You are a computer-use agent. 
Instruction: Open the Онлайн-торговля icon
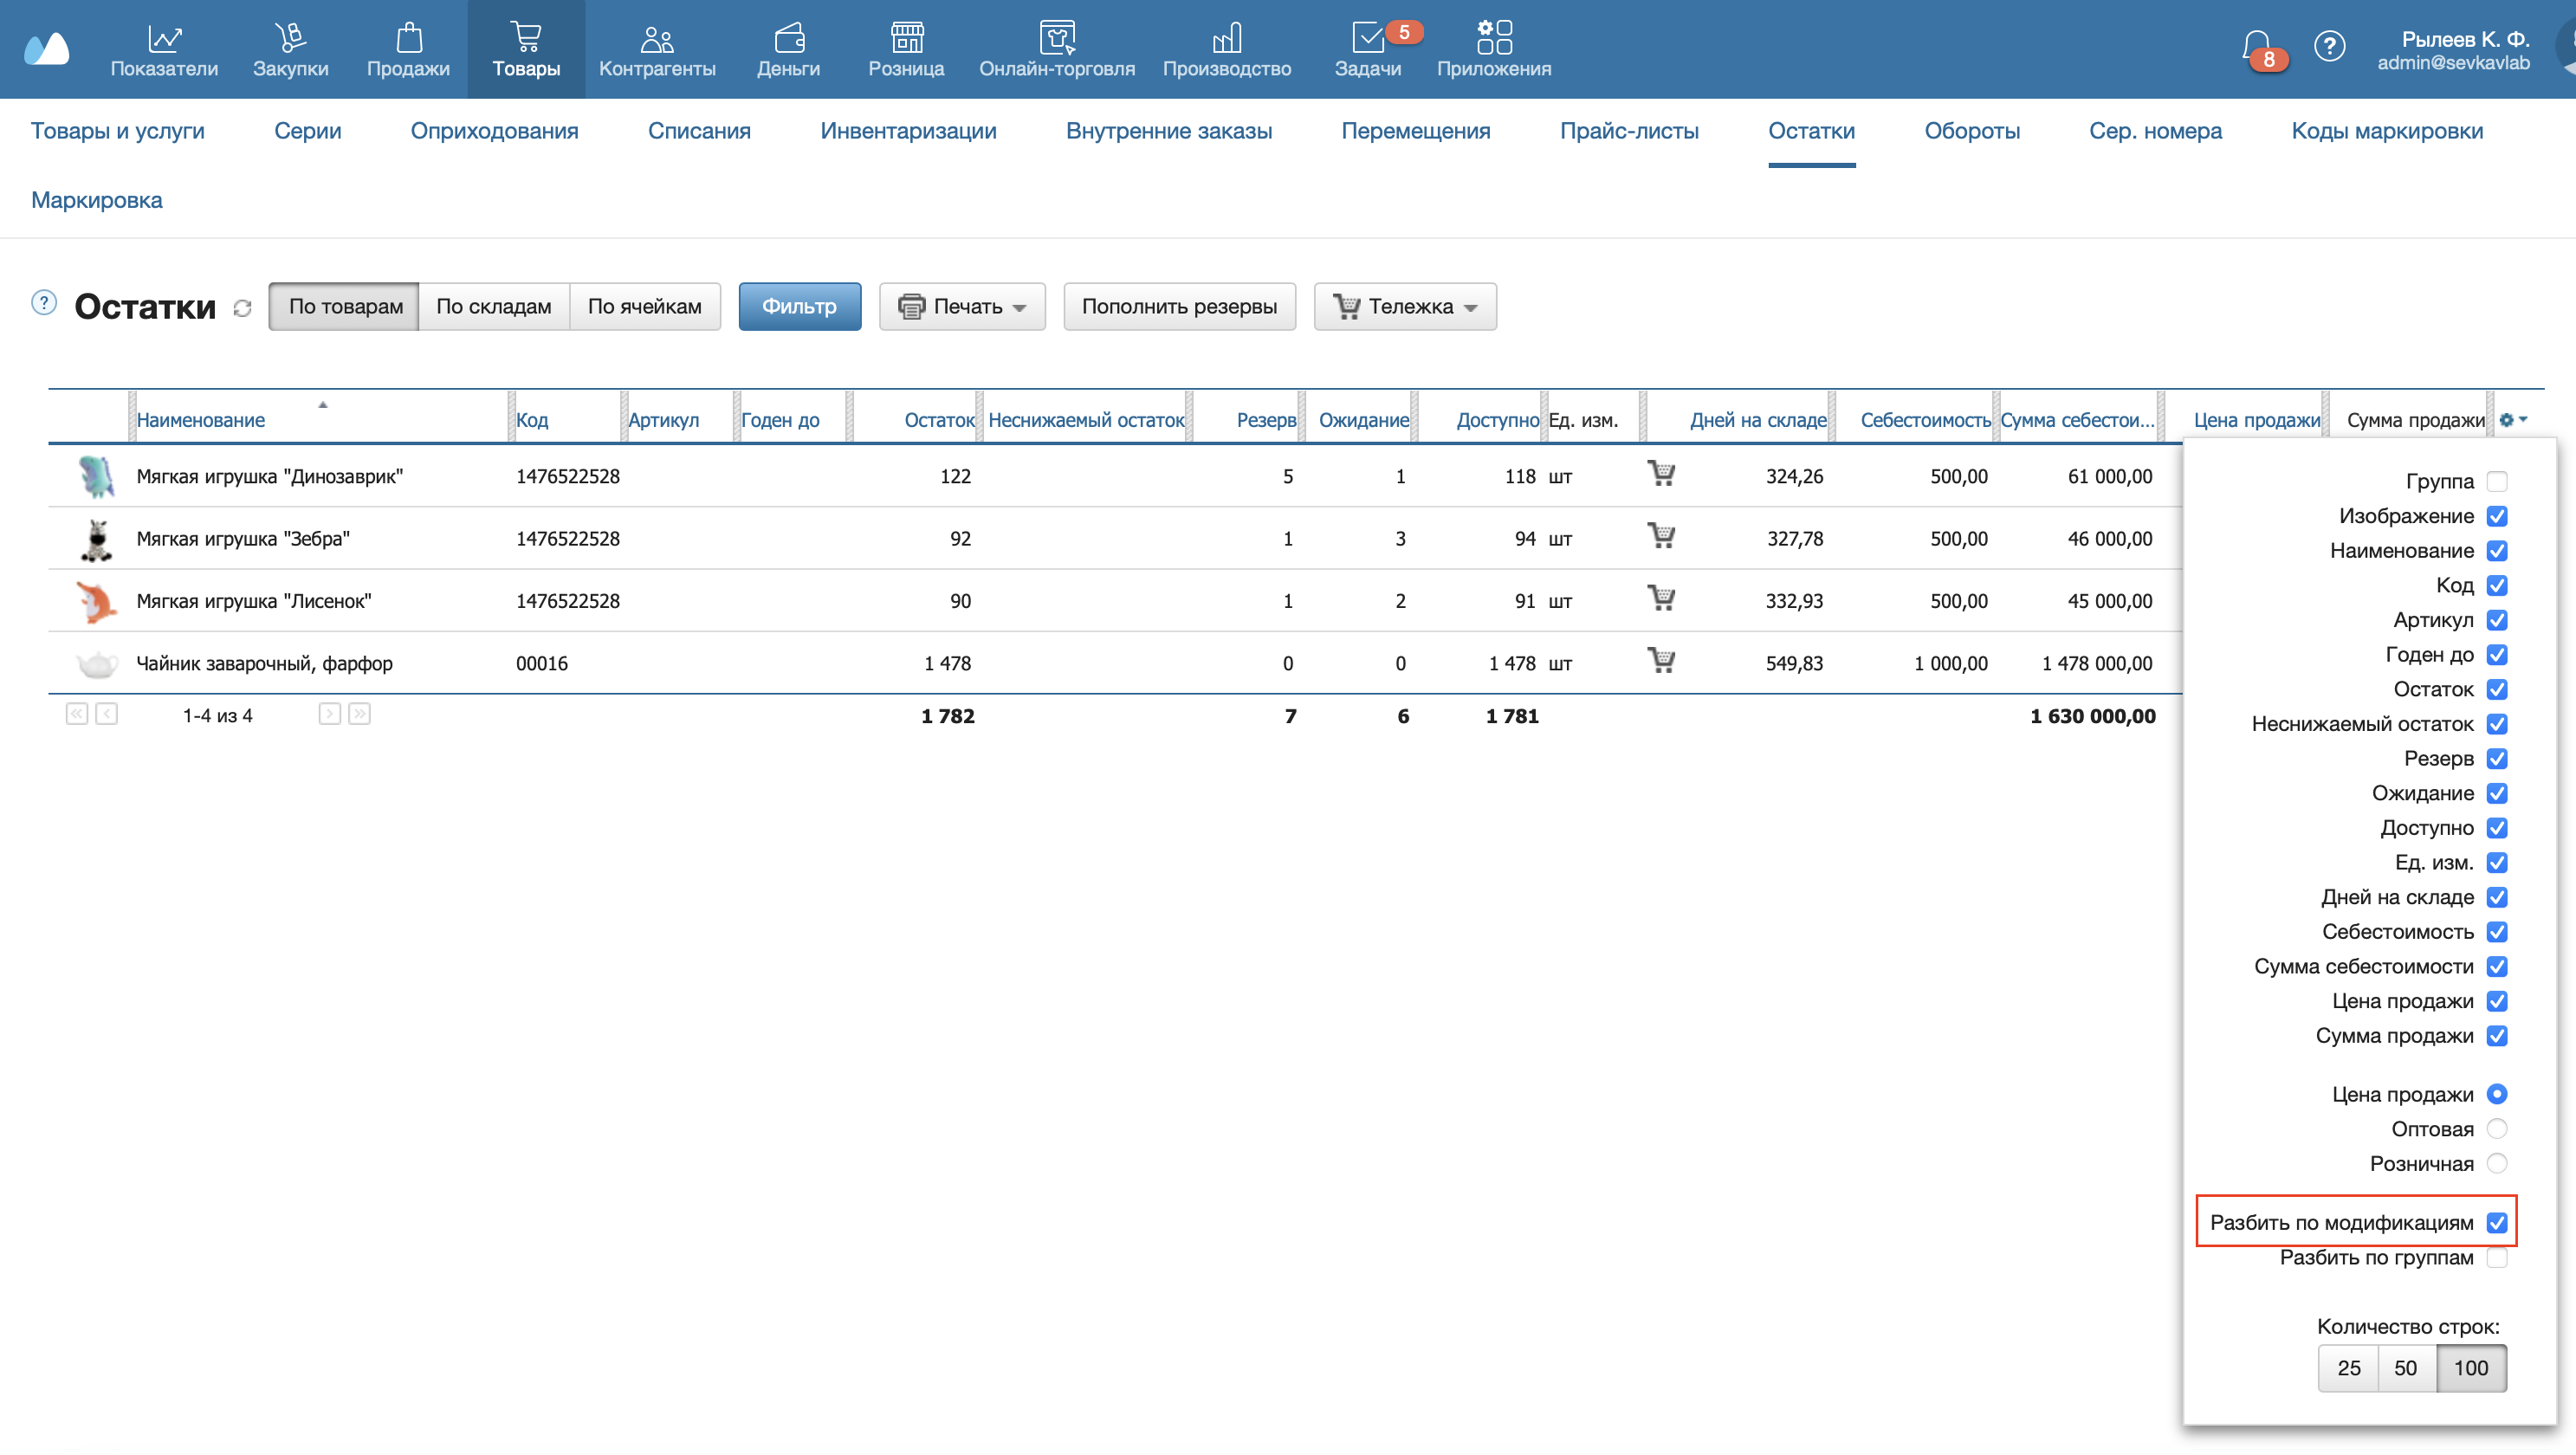point(1057,38)
